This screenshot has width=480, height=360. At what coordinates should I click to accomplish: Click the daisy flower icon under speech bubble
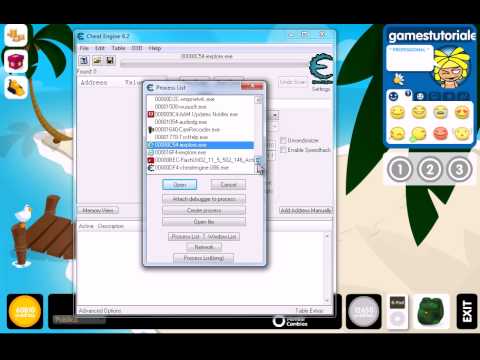coord(398,79)
